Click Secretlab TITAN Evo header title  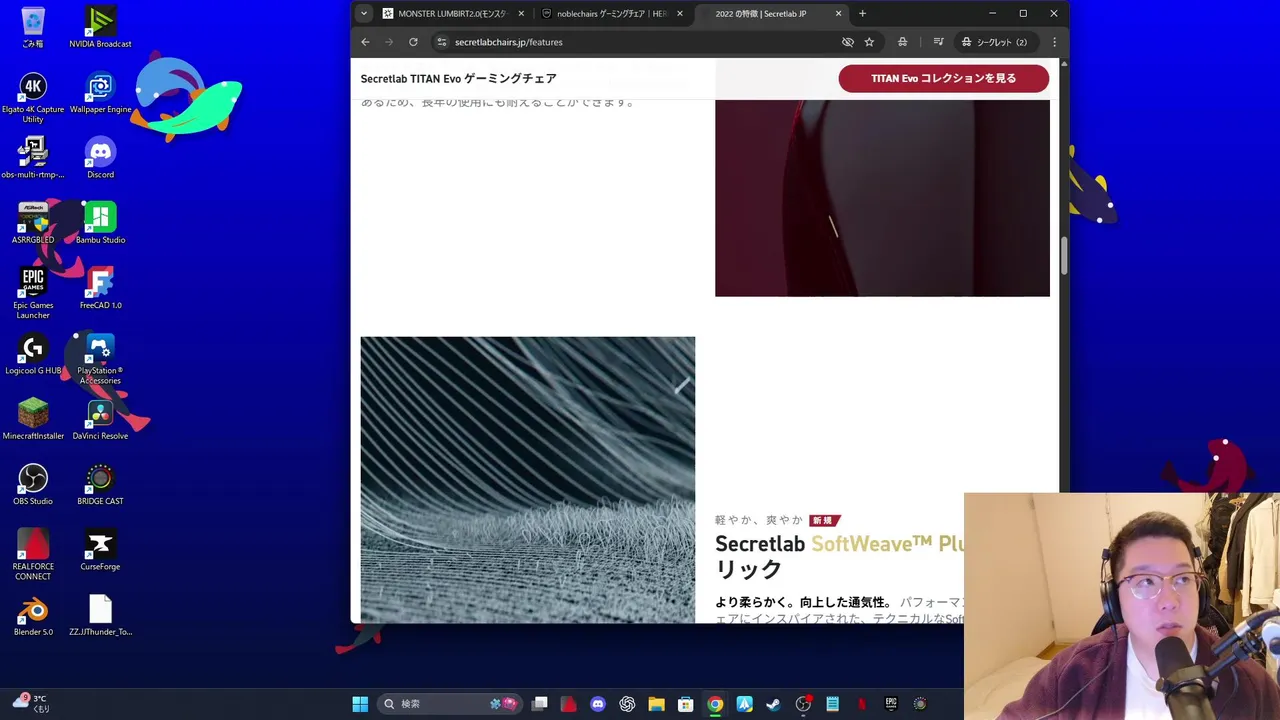pos(458,78)
